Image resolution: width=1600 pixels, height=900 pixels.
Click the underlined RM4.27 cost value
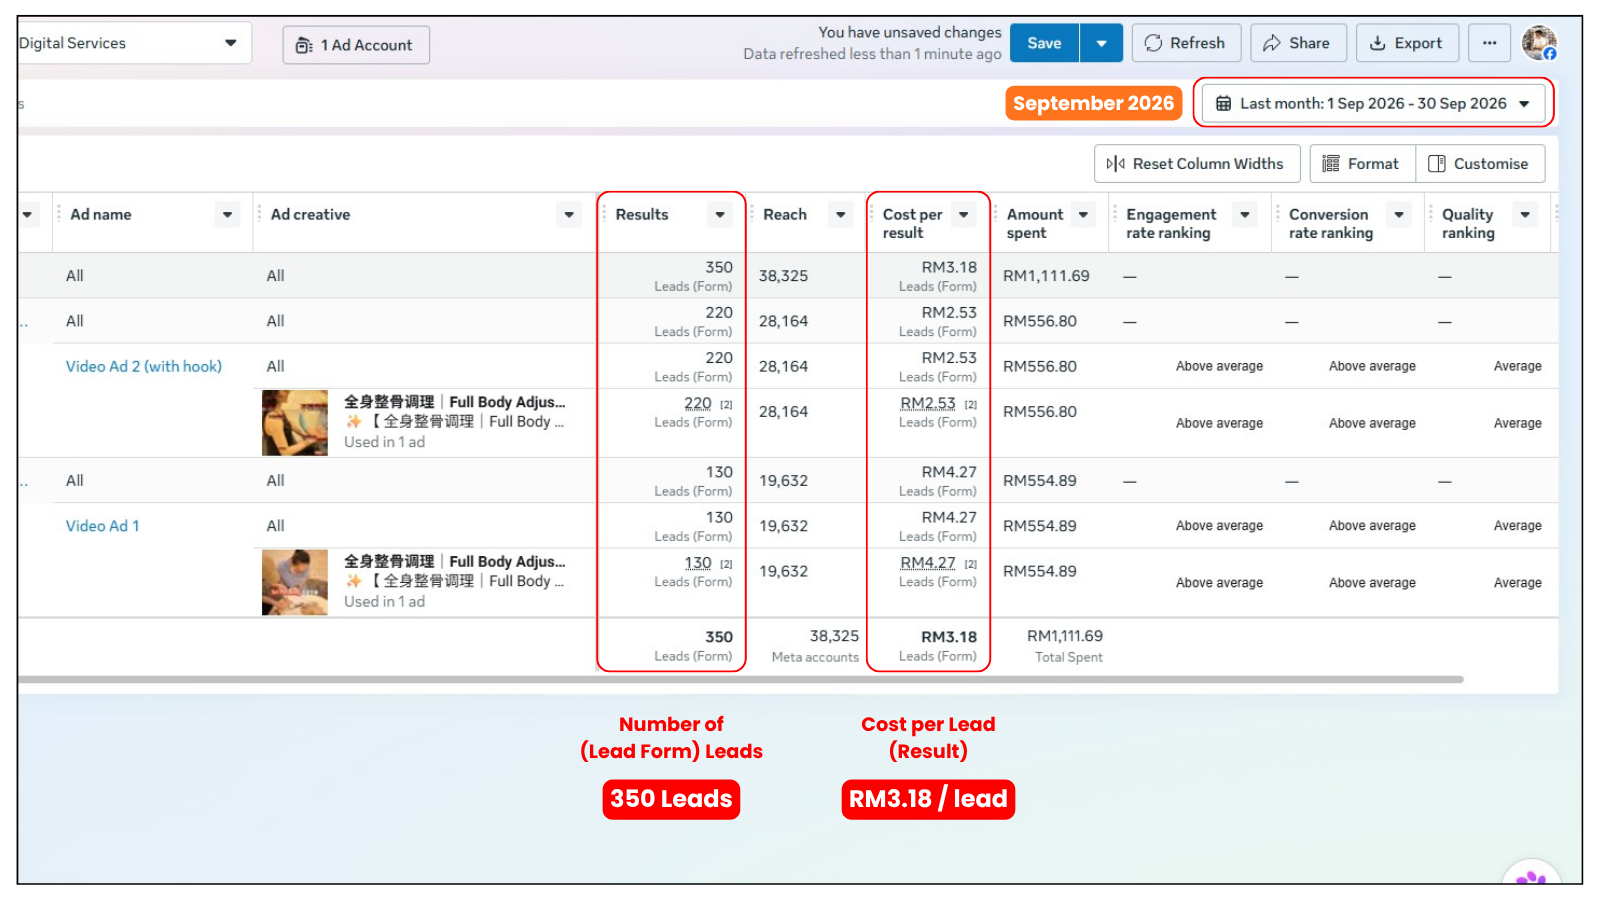[x=928, y=563]
